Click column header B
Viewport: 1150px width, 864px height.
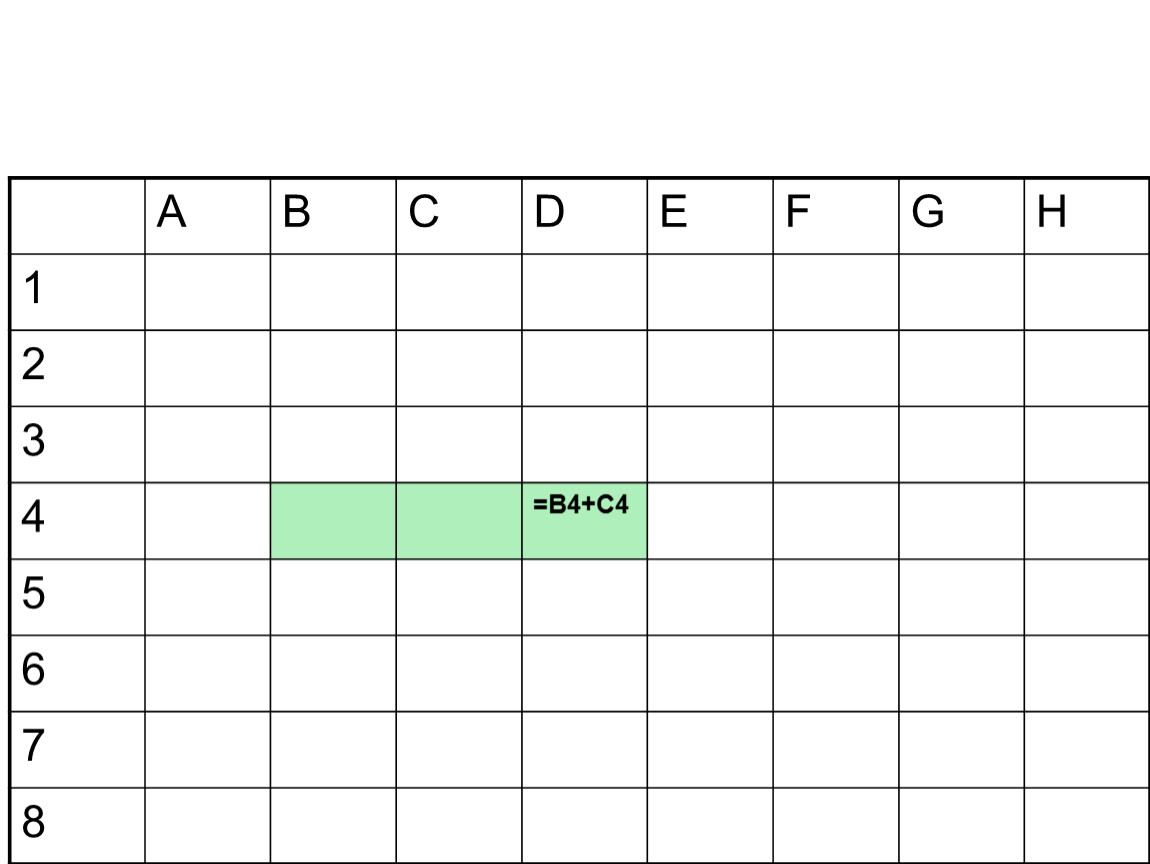click(x=333, y=216)
